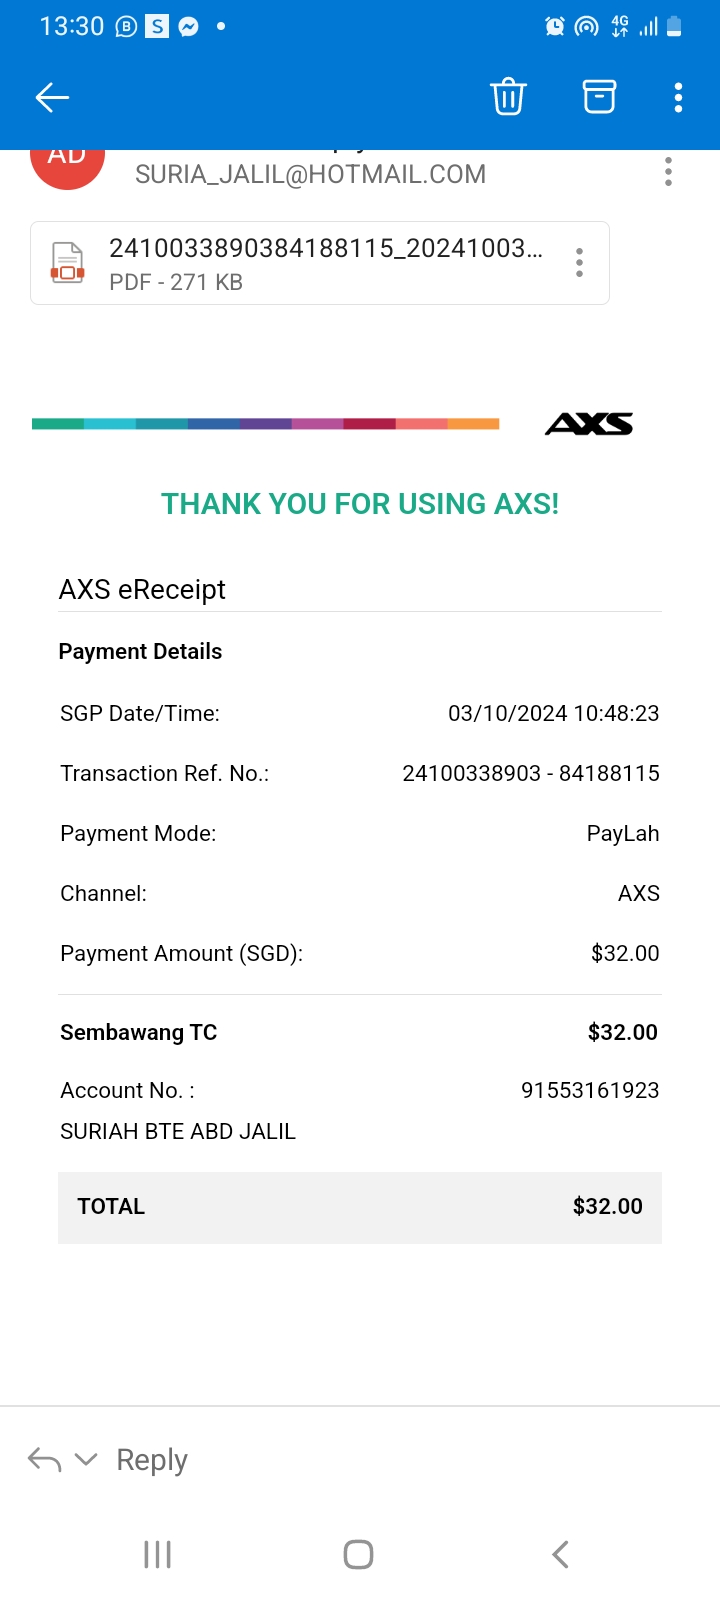Image resolution: width=720 pixels, height=1600 pixels.
Task: Tap the Android home button
Action: click(x=358, y=1554)
